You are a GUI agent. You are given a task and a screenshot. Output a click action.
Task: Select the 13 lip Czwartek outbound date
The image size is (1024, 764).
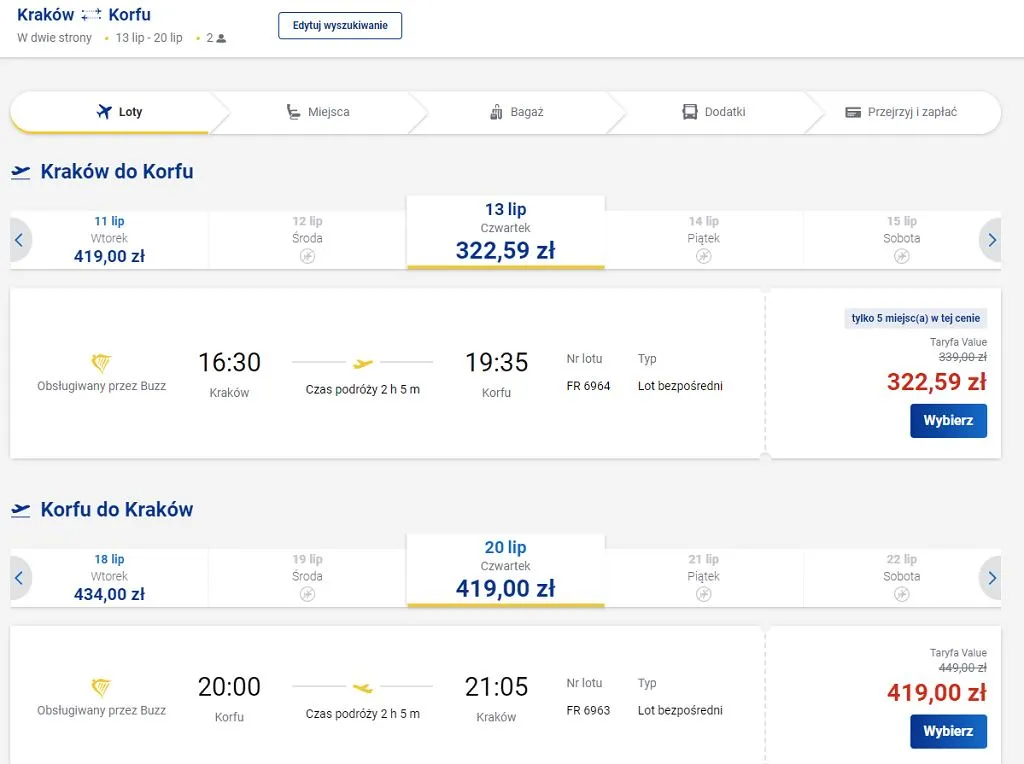tap(505, 234)
